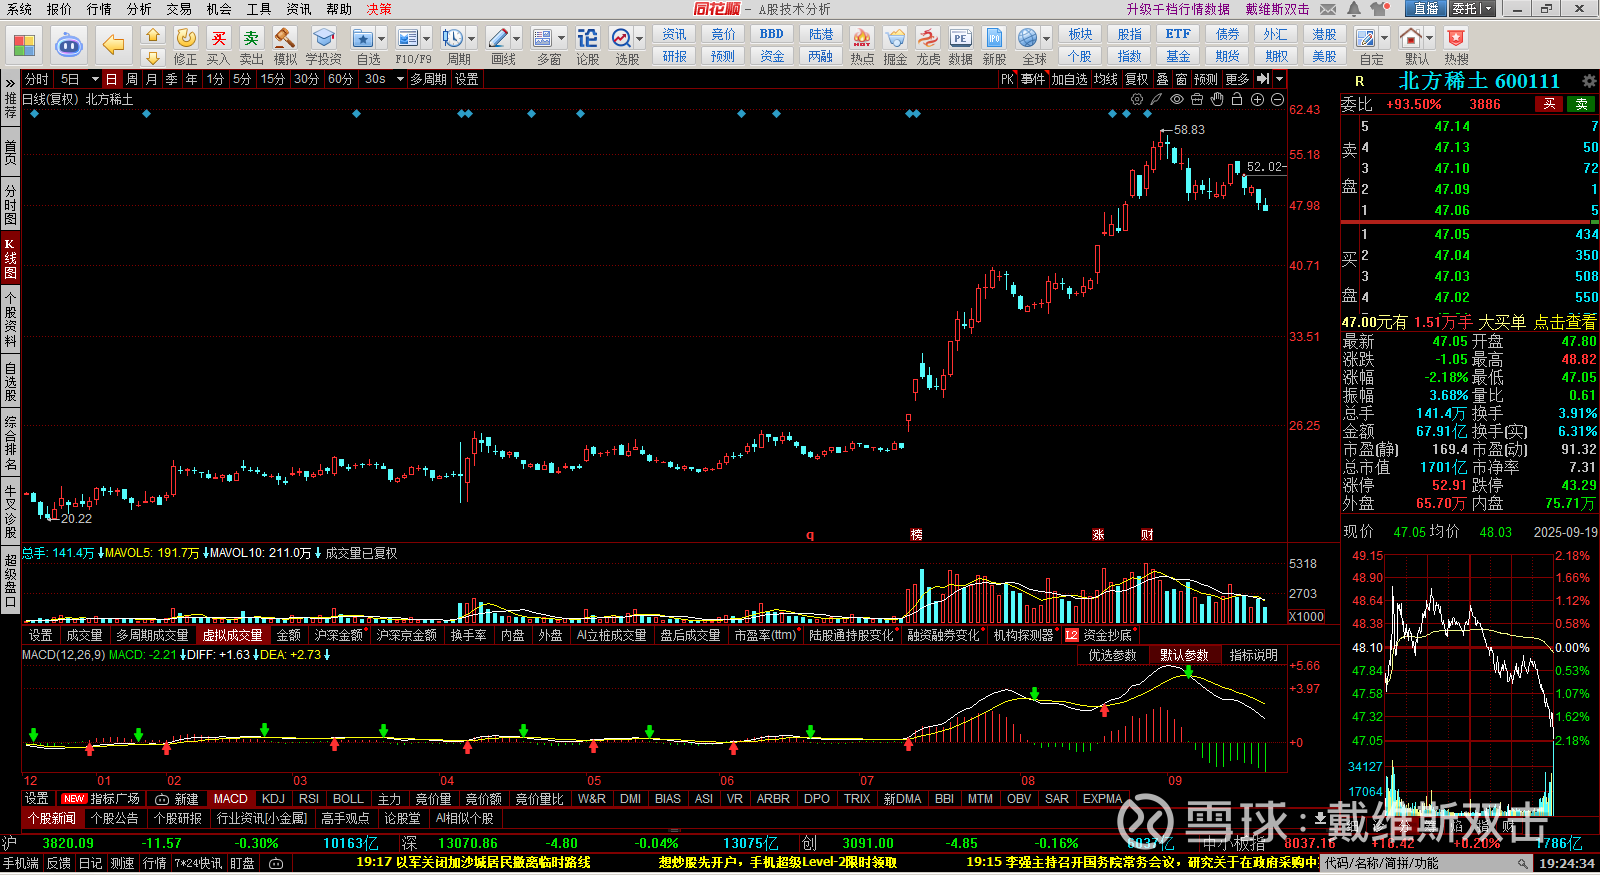Open the 交易 menu
The height and width of the screenshot is (875, 1600).
[x=179, y=9]
